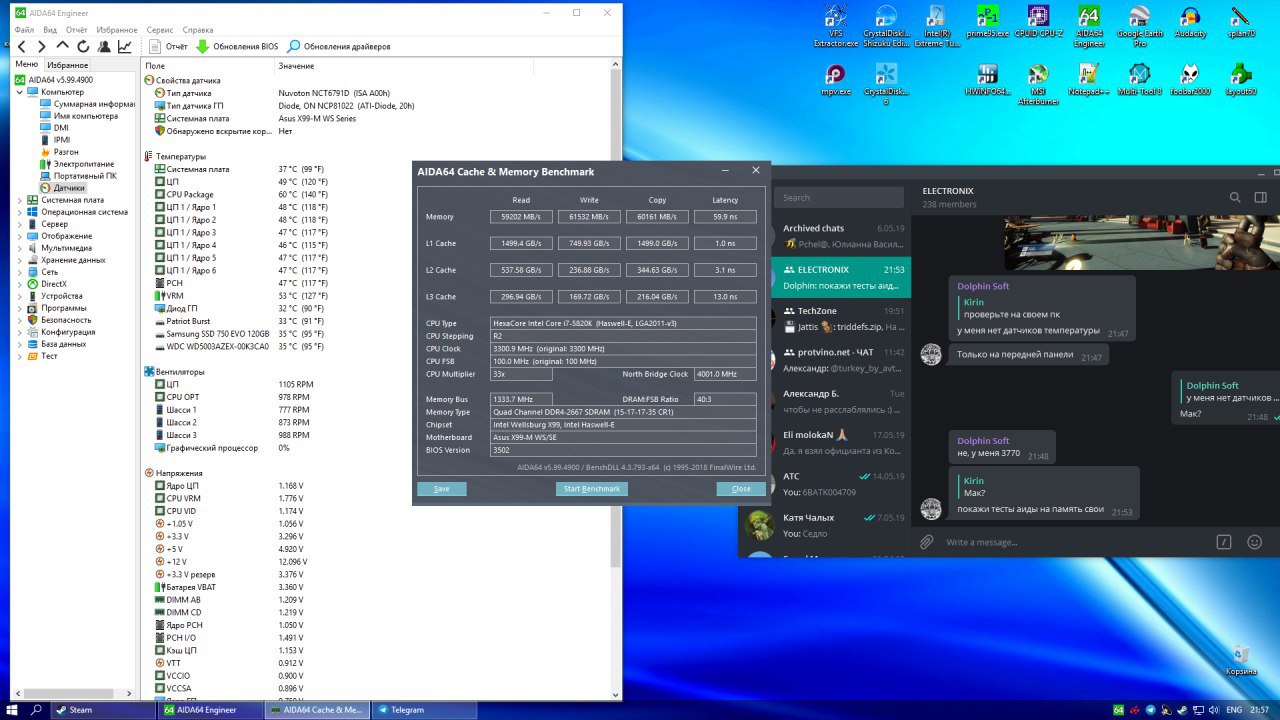This screenshot has height=720, width=1280.
Task: Expand the Хранение данных tree node
Action: point(19,260)
